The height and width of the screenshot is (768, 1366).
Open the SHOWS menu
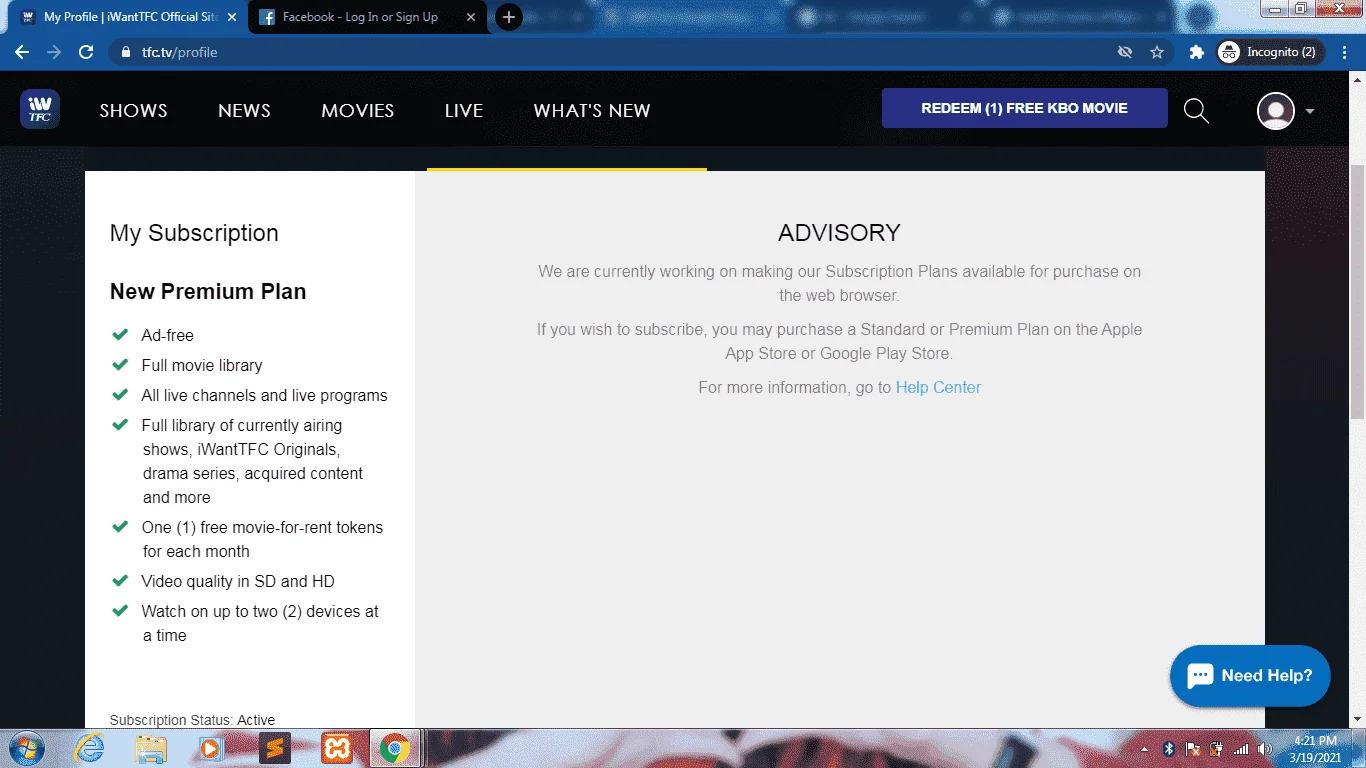pyautogui.click(x=134, y=111)
